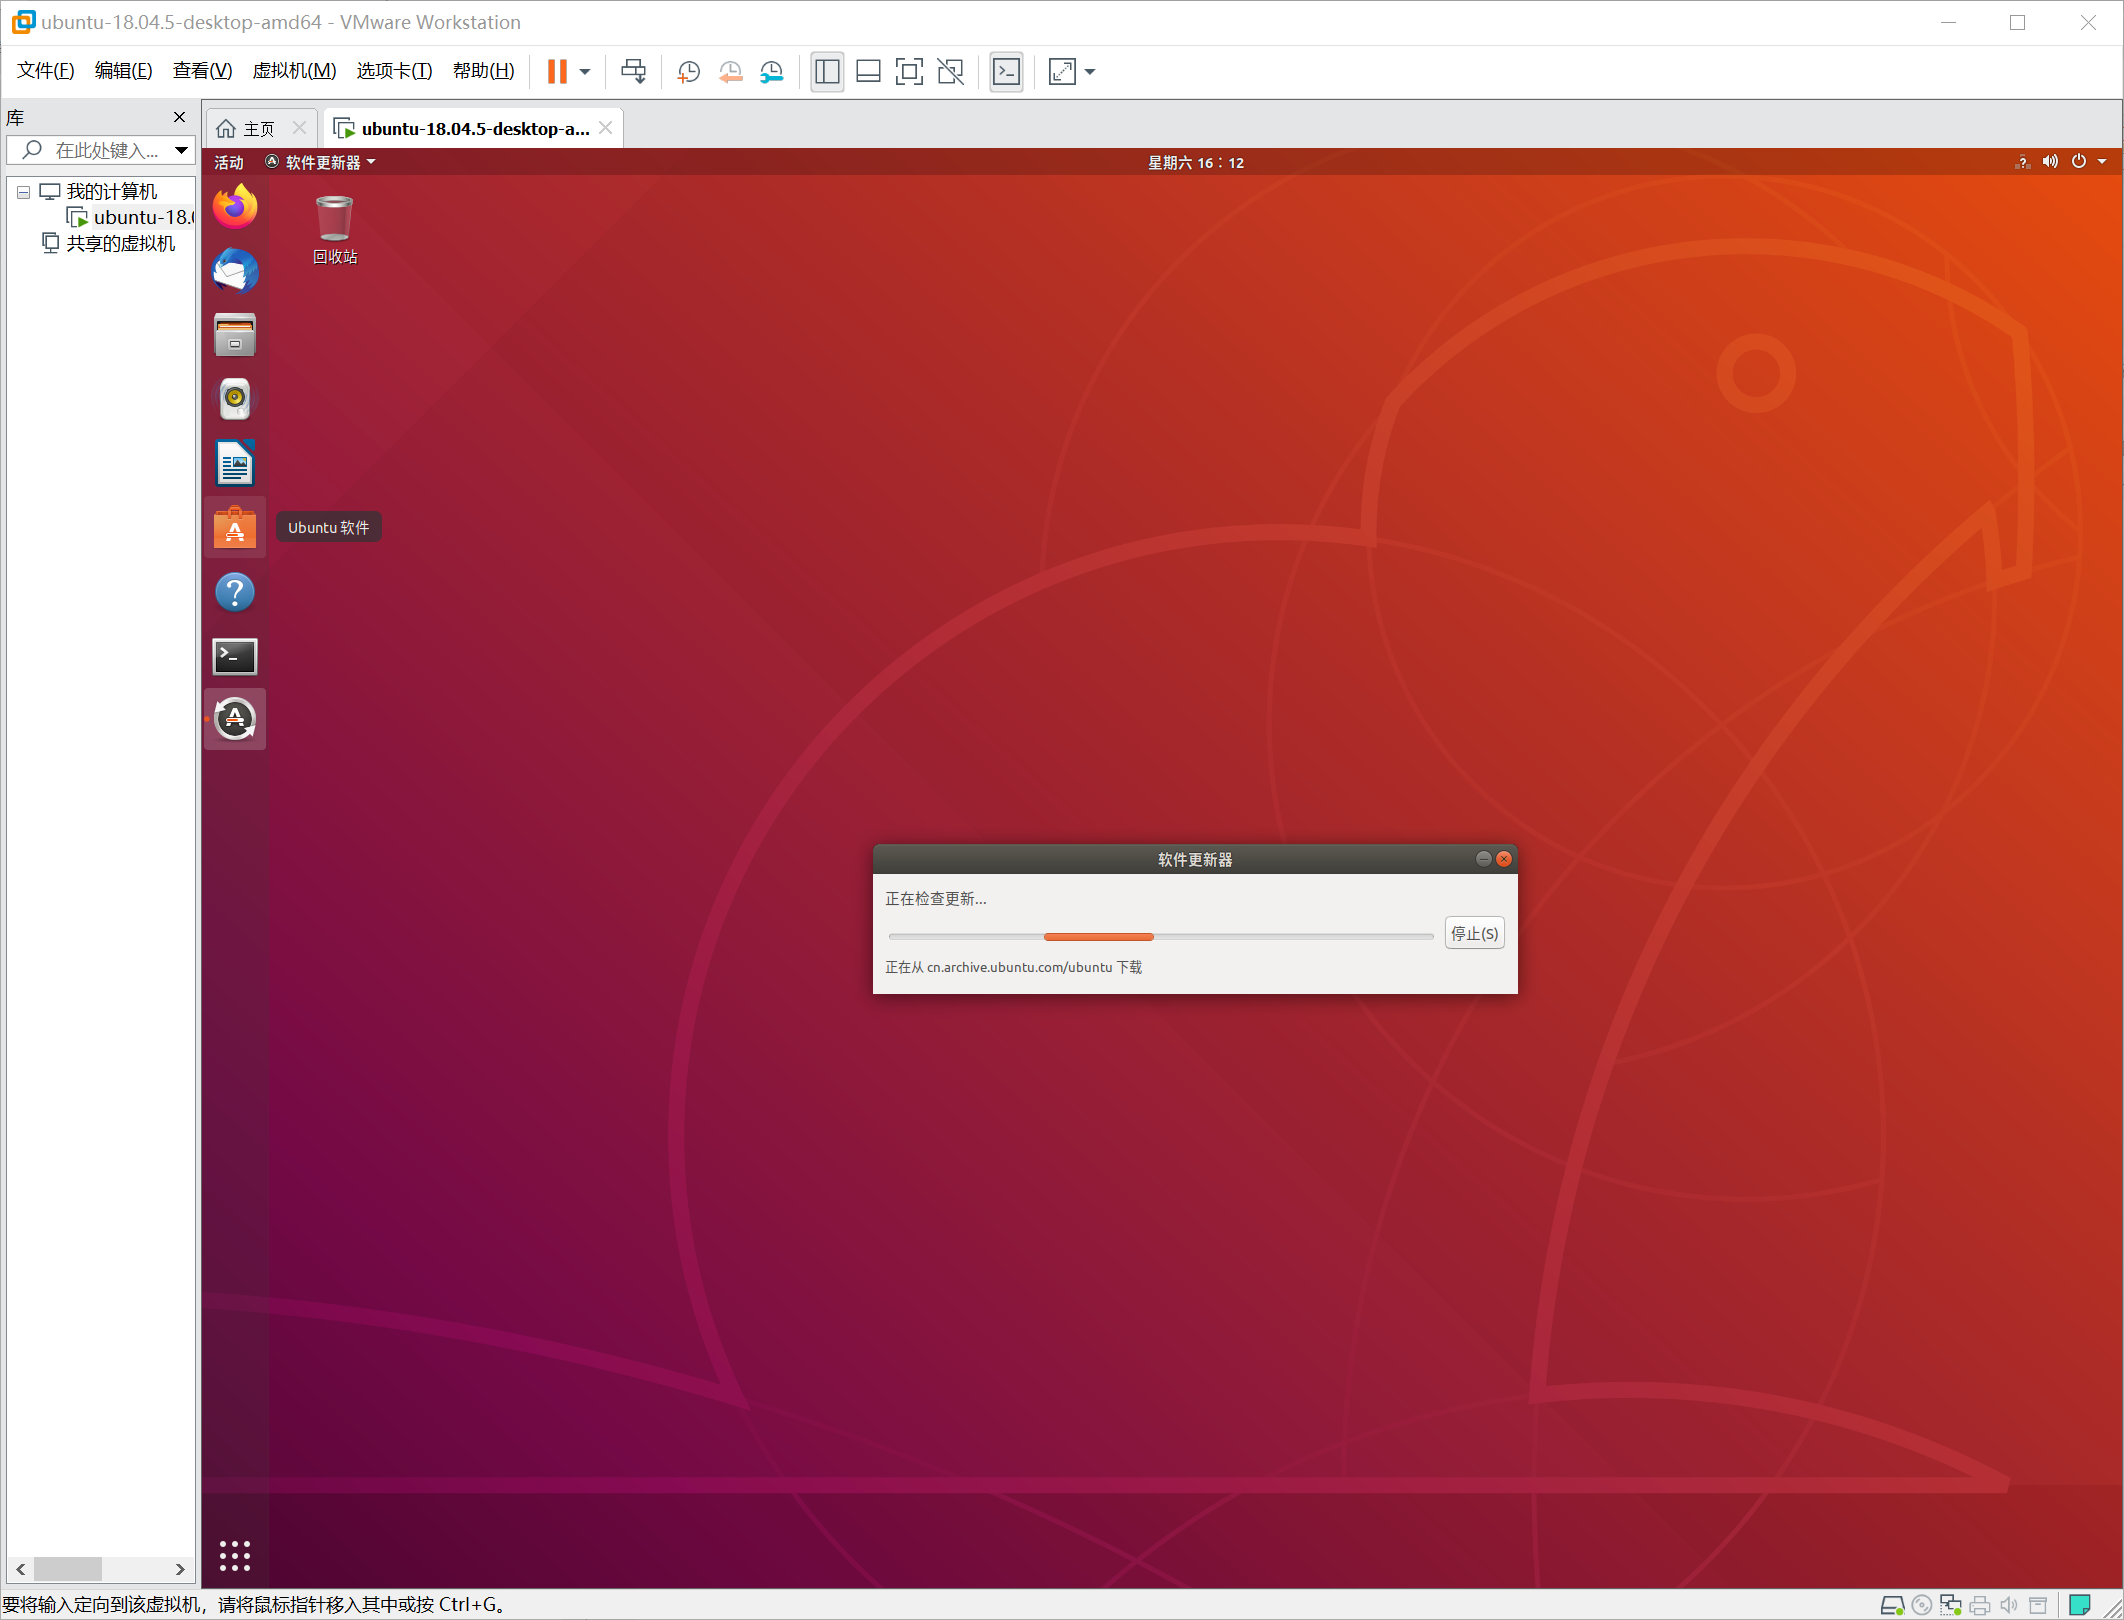Click the hard disk status icon
The height and width of the screenshot is (1620, 2124).
point(1892,1605)
